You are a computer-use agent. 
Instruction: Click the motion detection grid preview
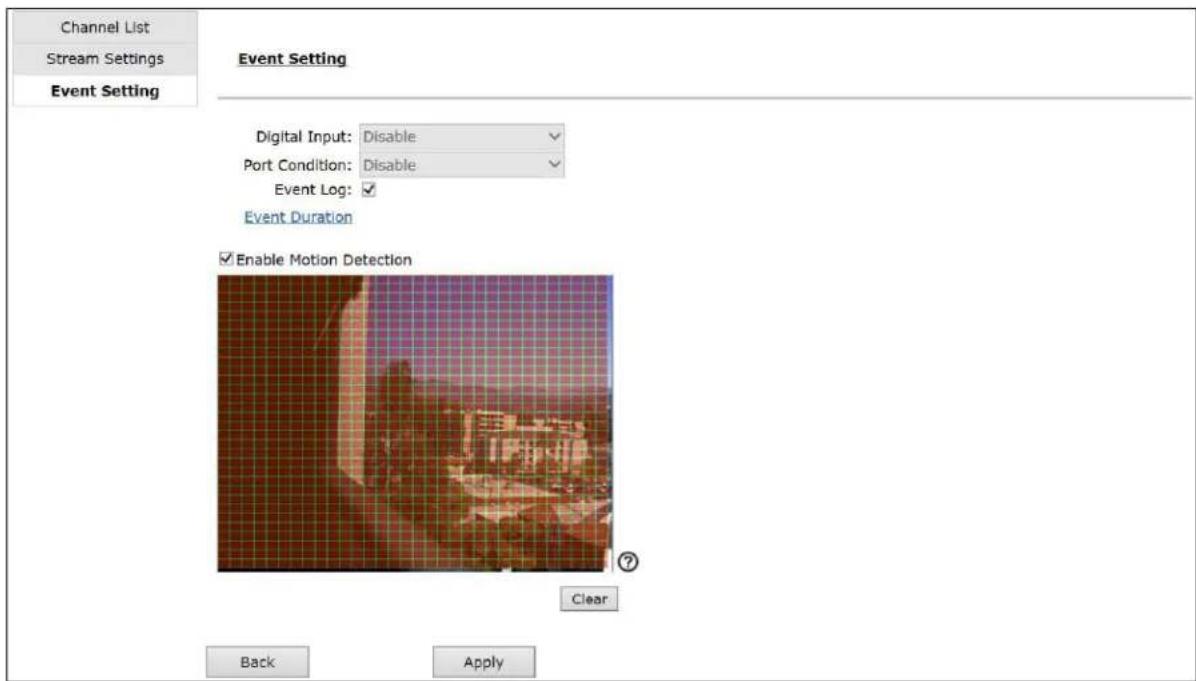[x=415, y=423]
